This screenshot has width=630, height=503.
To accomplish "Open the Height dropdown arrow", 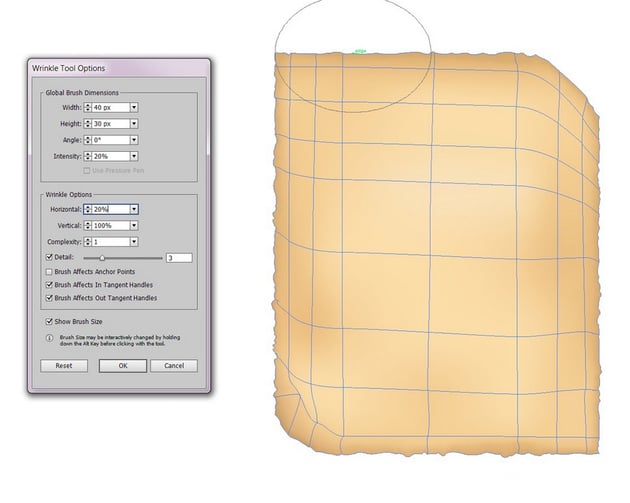I will [134, 124].
